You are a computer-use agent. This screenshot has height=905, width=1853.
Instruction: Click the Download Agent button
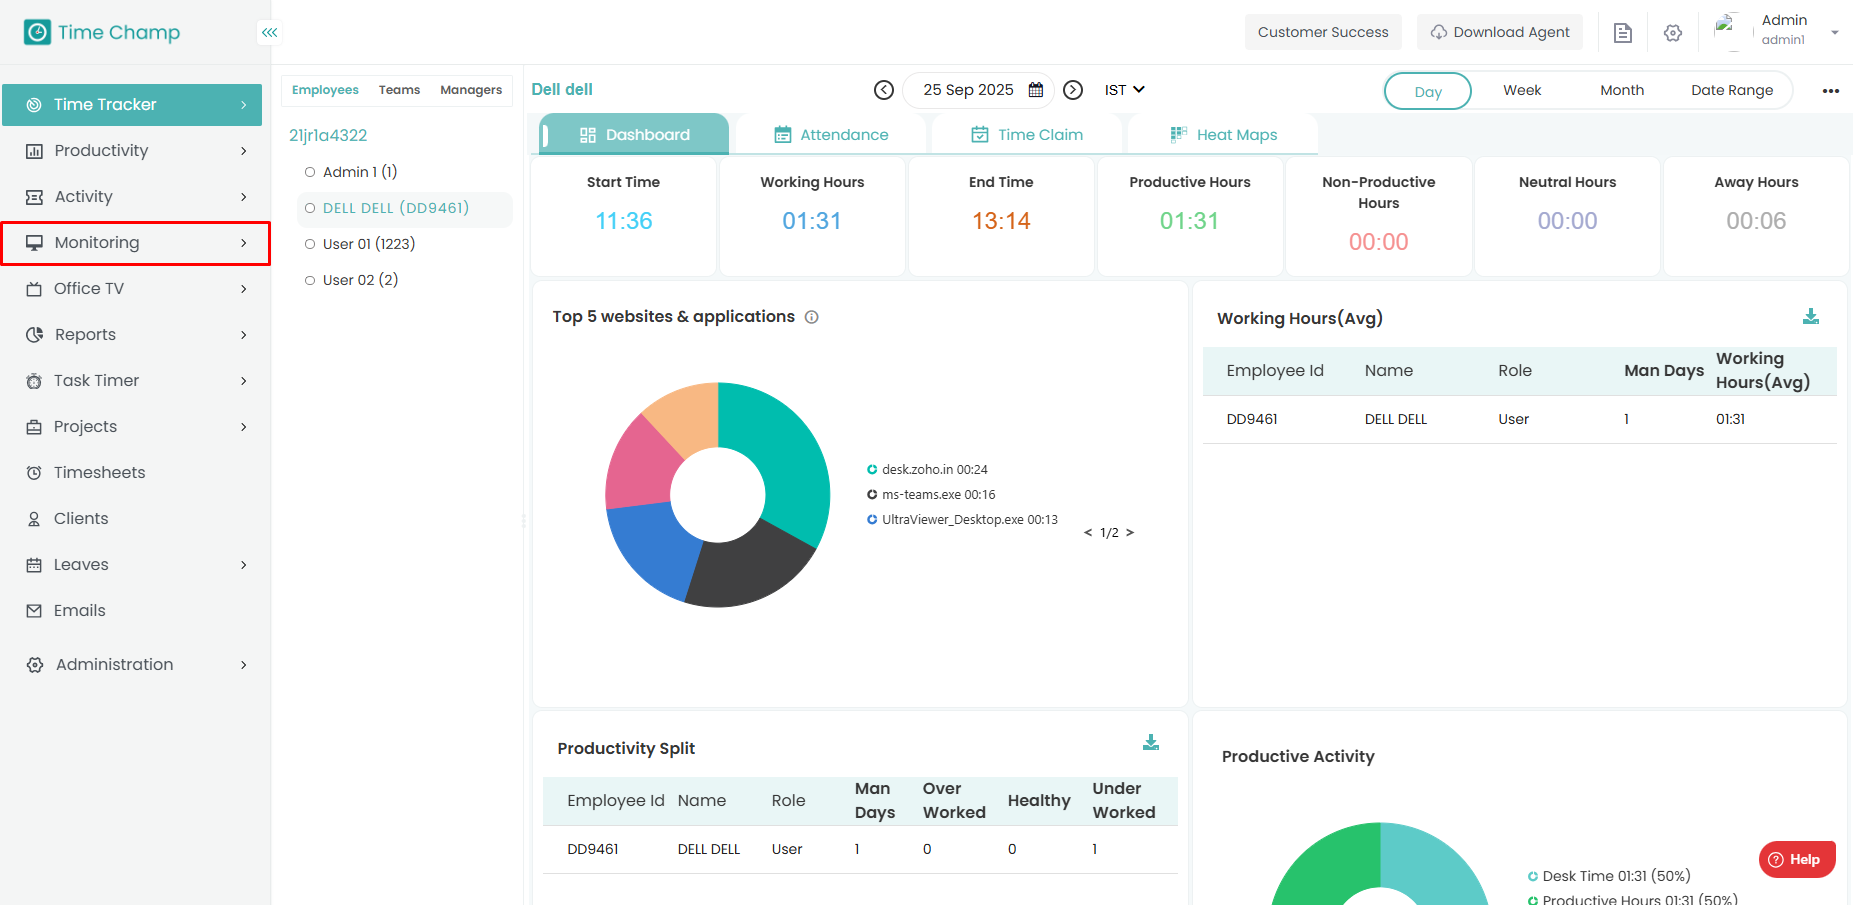(x=1499, y=32)
